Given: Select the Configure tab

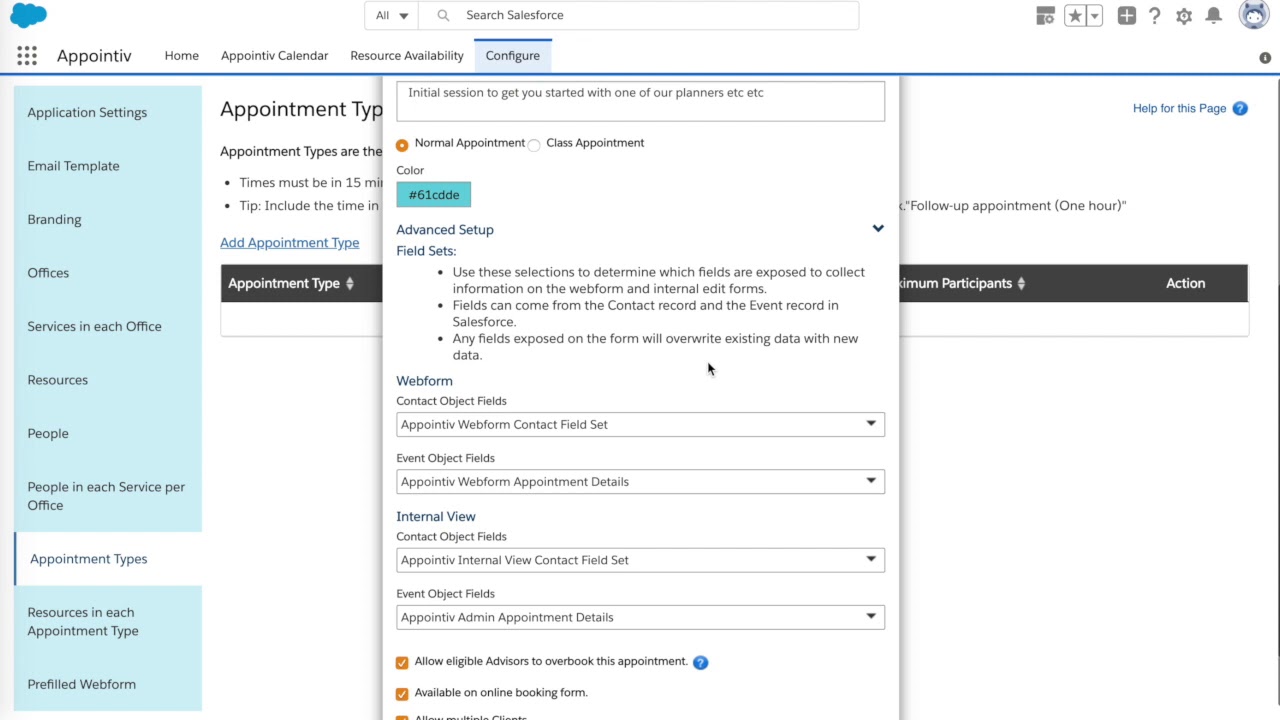Looking at the screenshot, I should tap(513, 56).
